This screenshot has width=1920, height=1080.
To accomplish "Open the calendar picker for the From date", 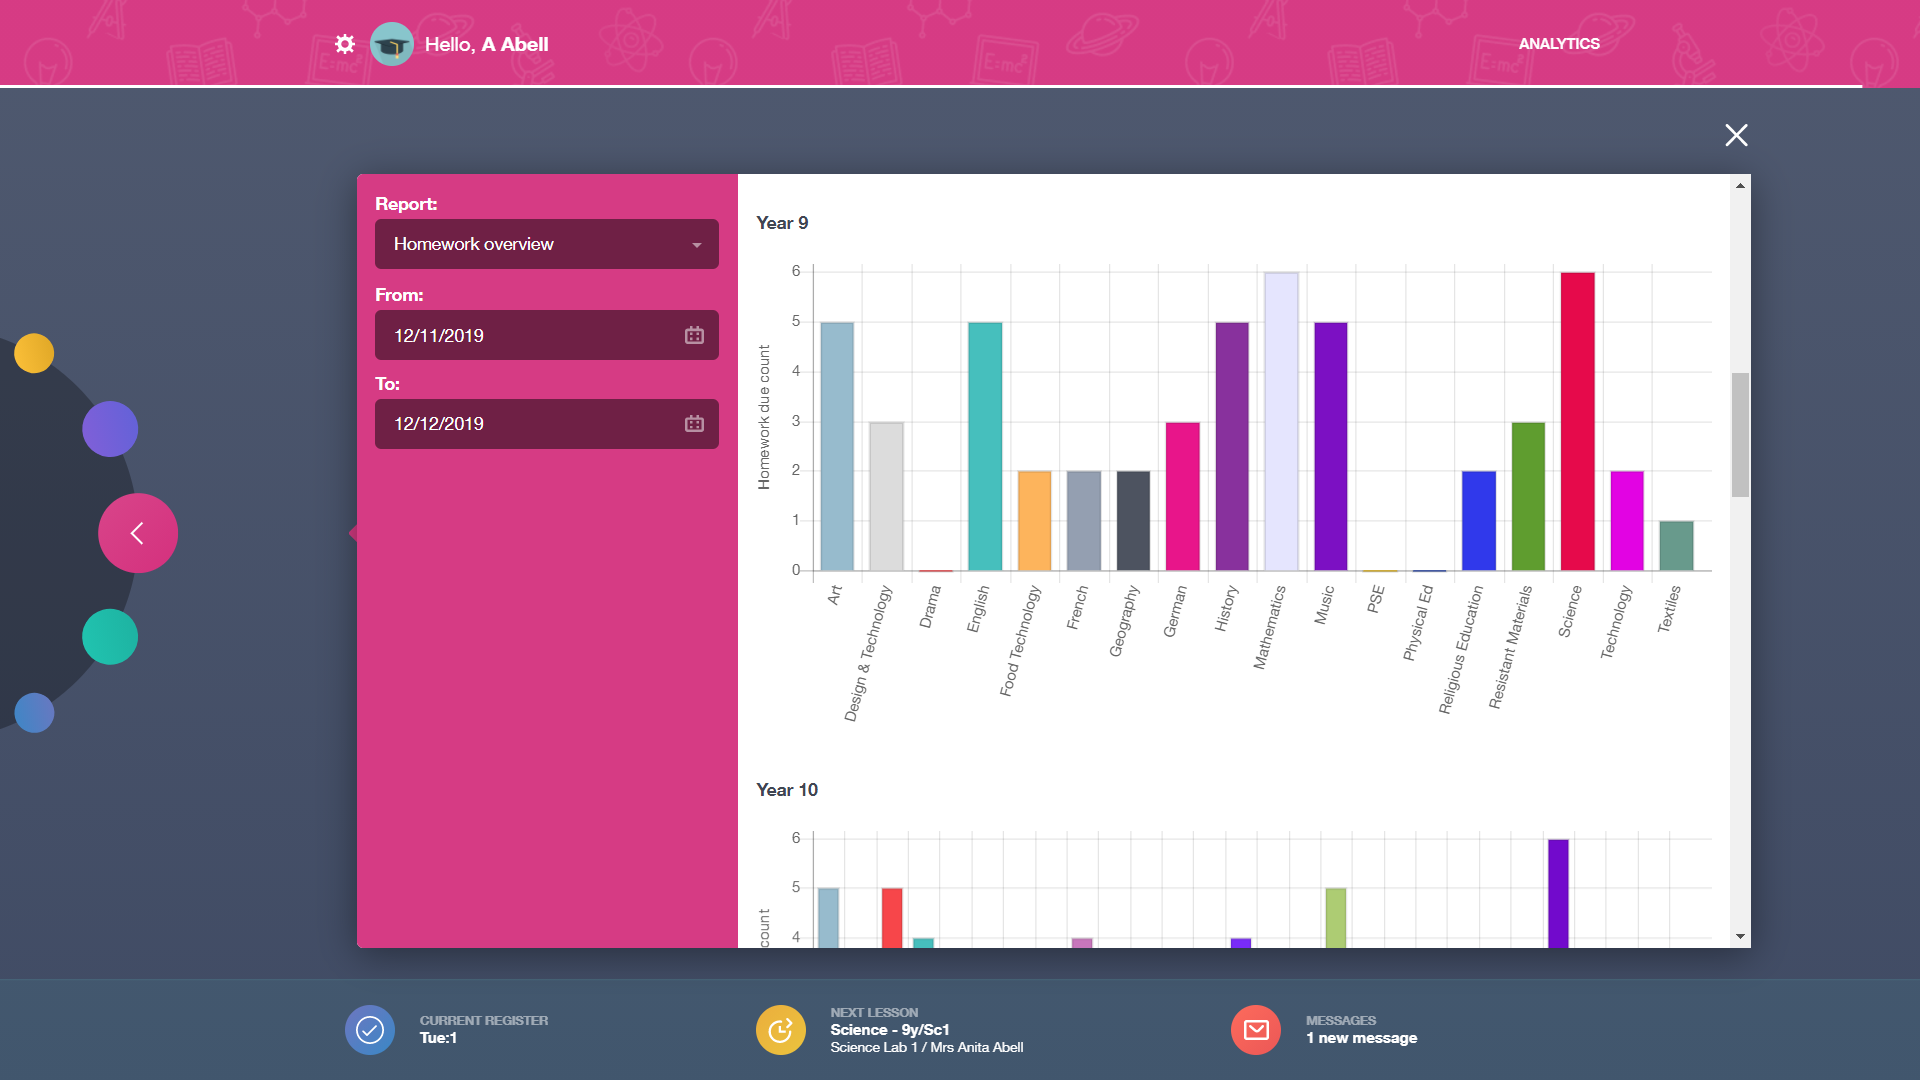I will (x=694, y=335).
